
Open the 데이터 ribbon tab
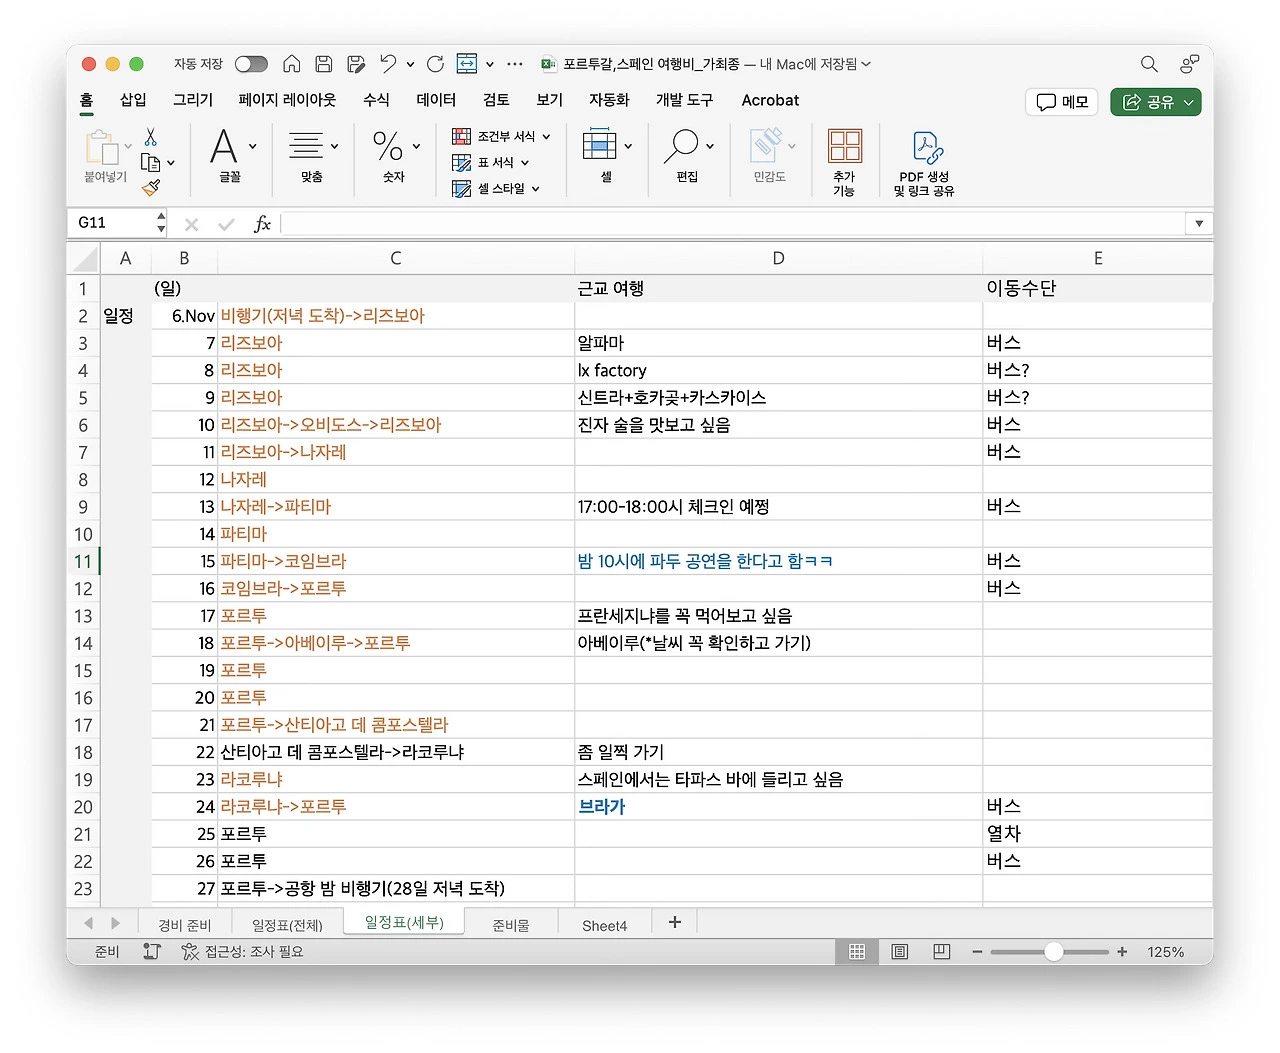436,100
